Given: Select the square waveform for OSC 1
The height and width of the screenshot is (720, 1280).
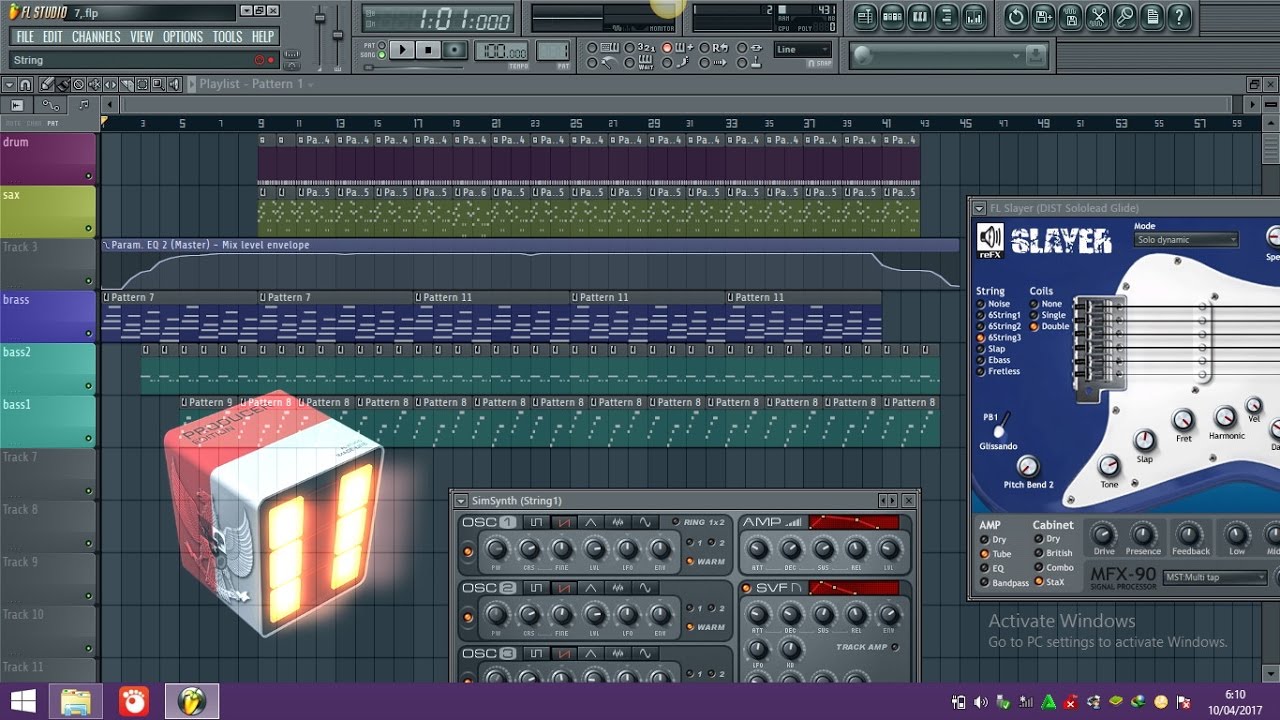Looking at the screenshot, I should tap(536, 522).
